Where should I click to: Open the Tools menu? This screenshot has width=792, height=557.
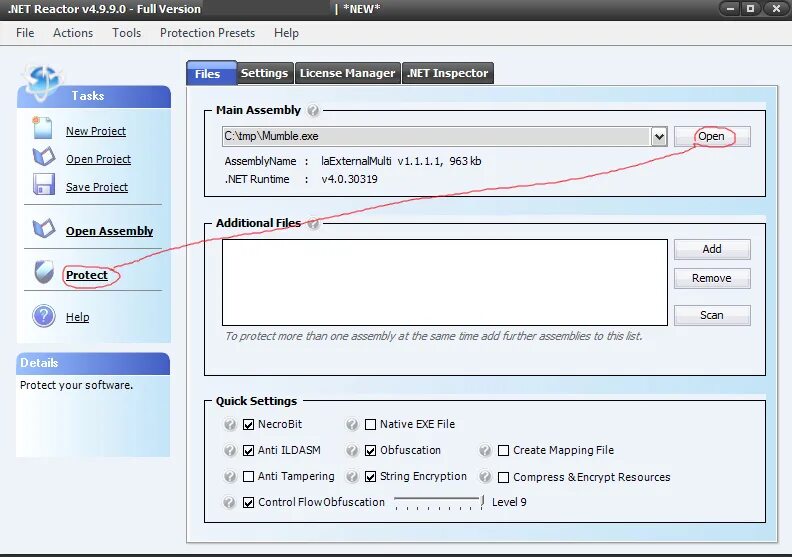(x=126, y=33)
